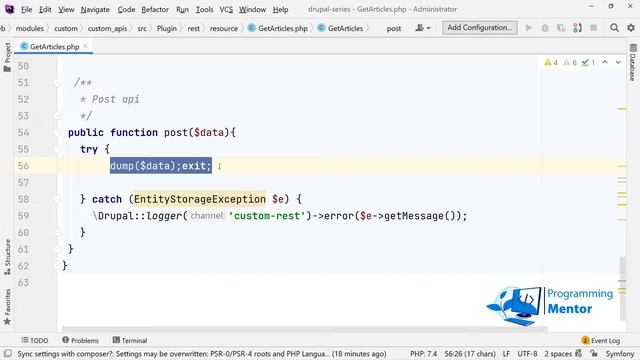Click the Plugin breadcrumb
Screen dimensions: 640x360
(x=167, y=28)
